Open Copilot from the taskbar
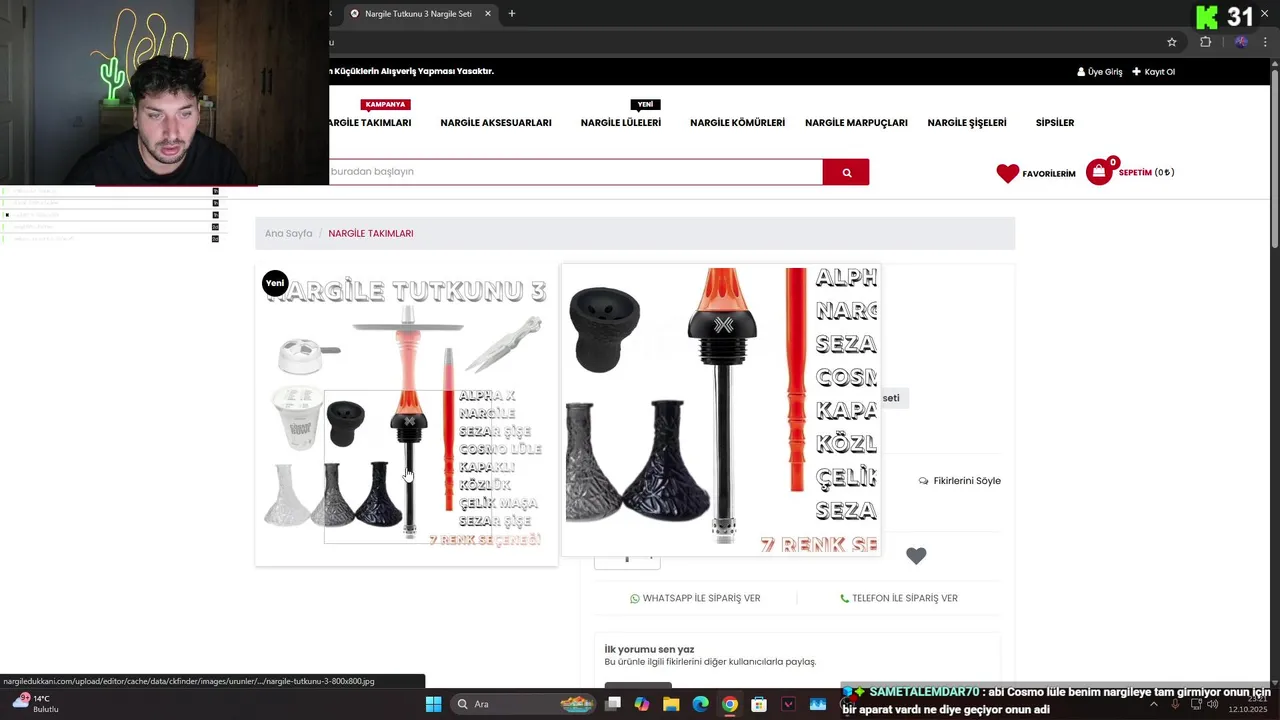The height and width of the screenshot is (720, 1280). [642, 704]
